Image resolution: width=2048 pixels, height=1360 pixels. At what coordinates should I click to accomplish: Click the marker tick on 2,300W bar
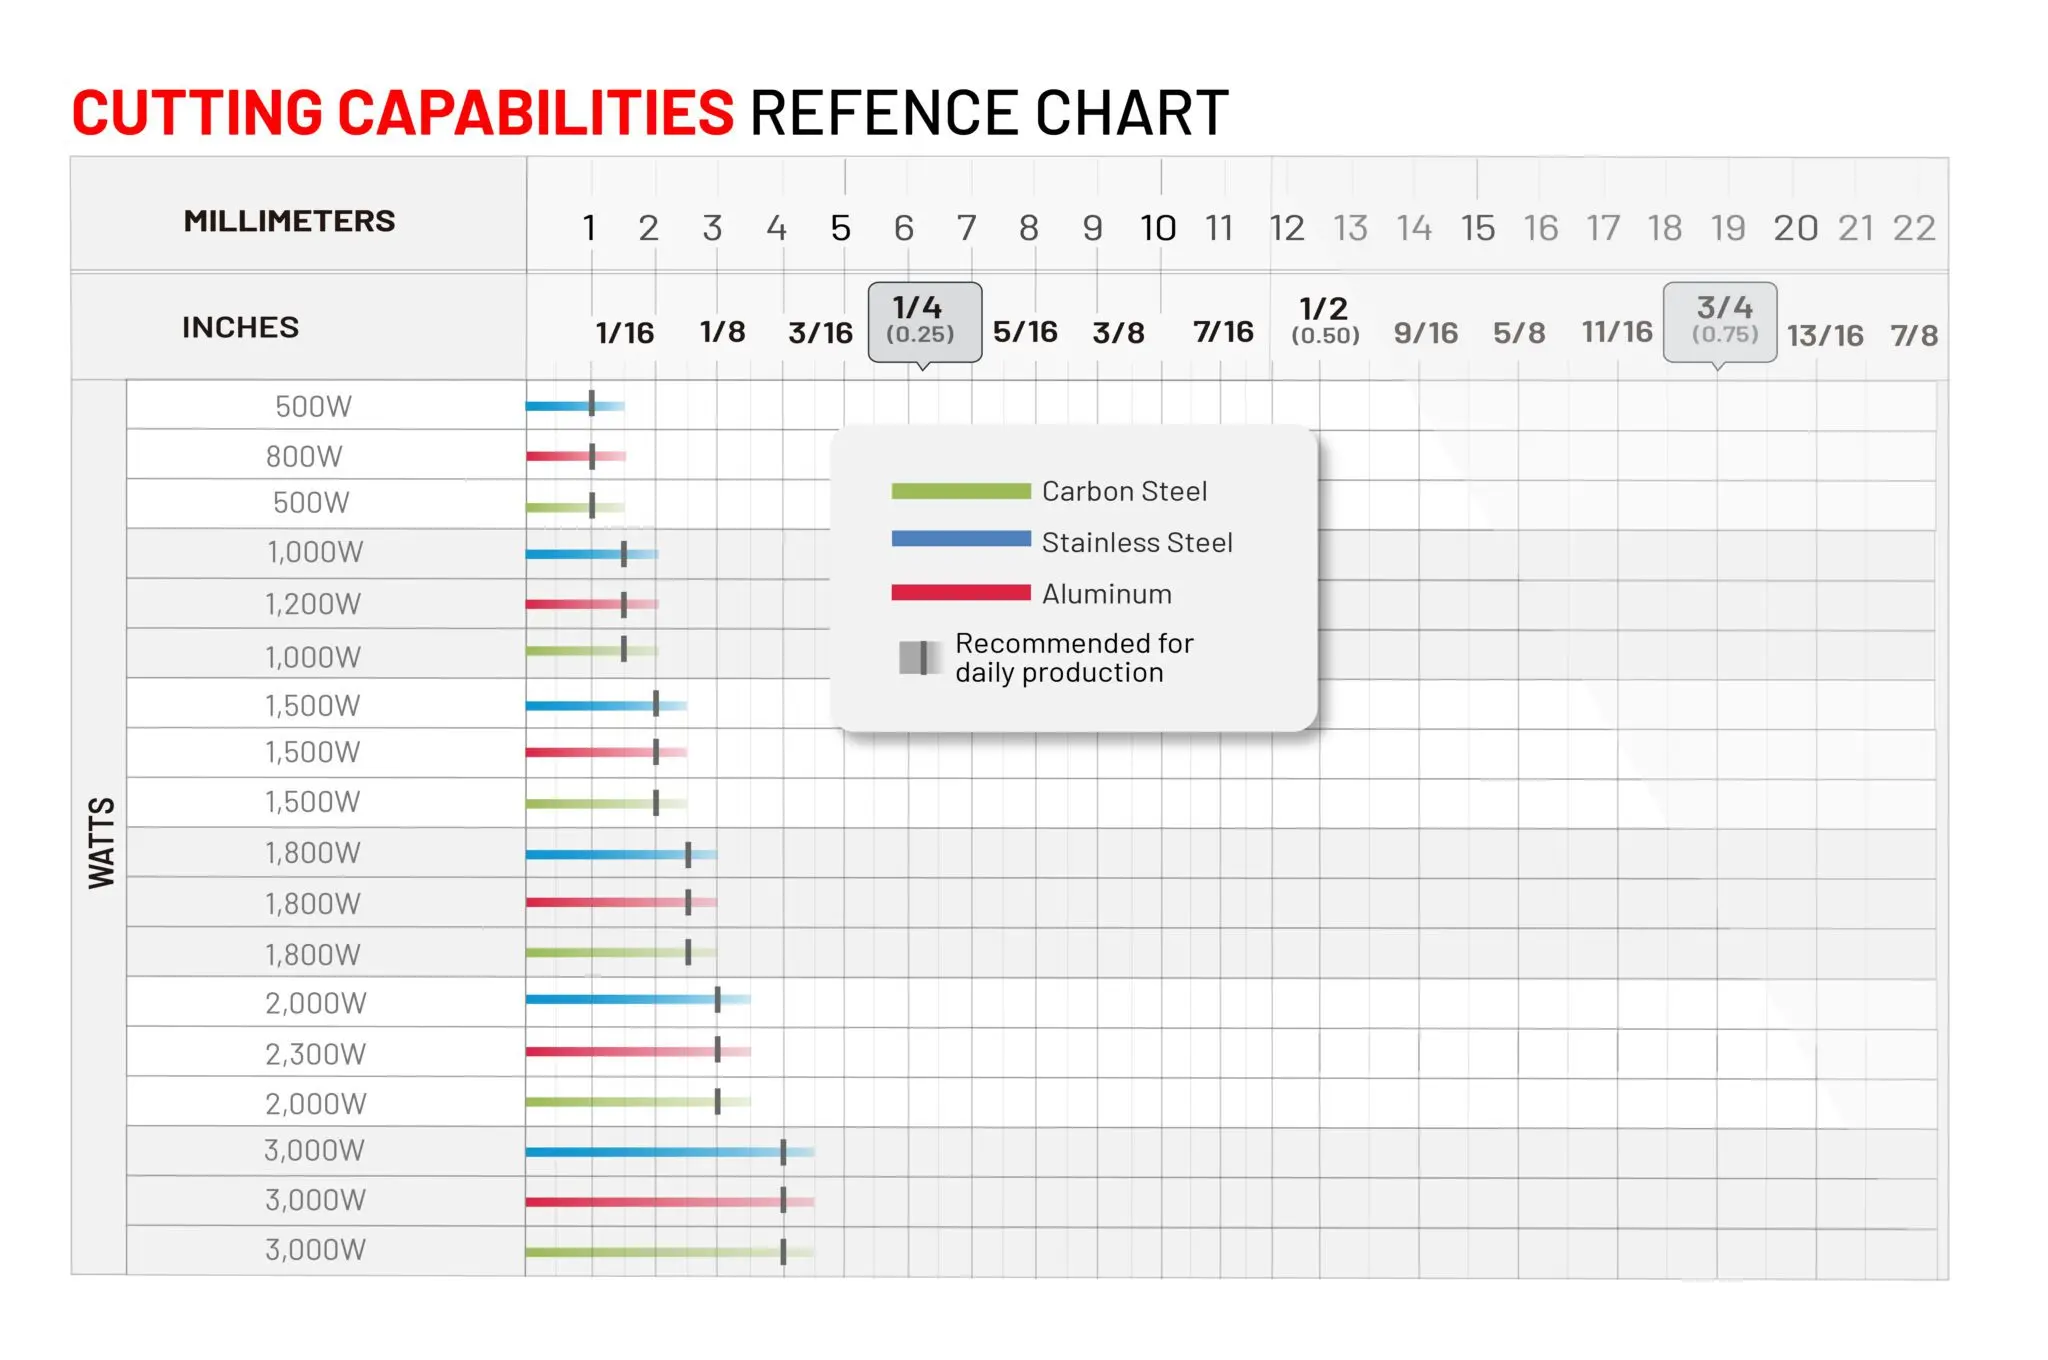pyautogui.click(x=718, y=1050)
